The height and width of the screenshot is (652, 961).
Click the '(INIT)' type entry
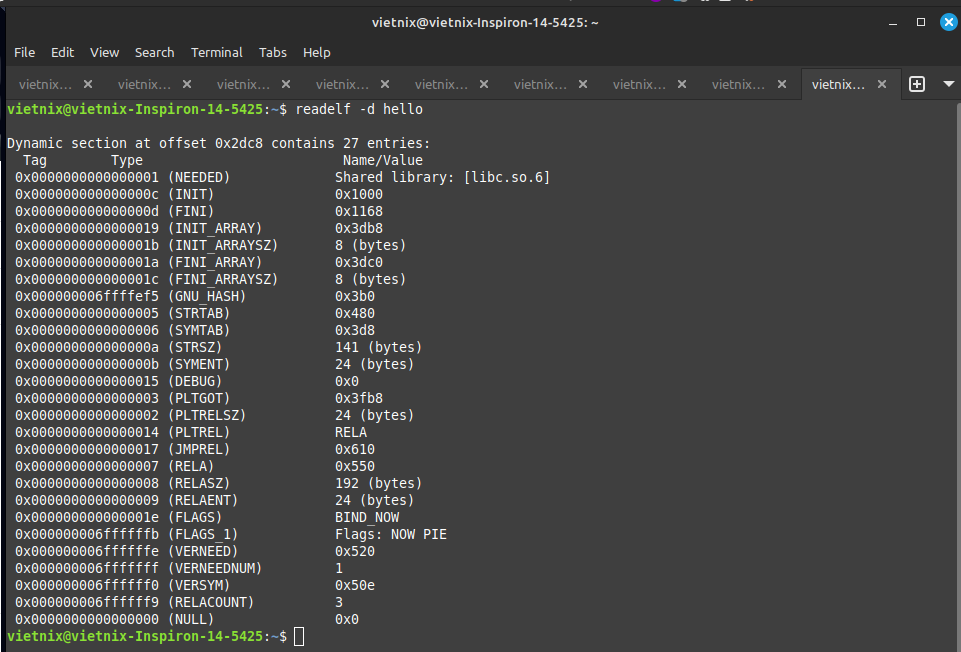pos(191,195)
